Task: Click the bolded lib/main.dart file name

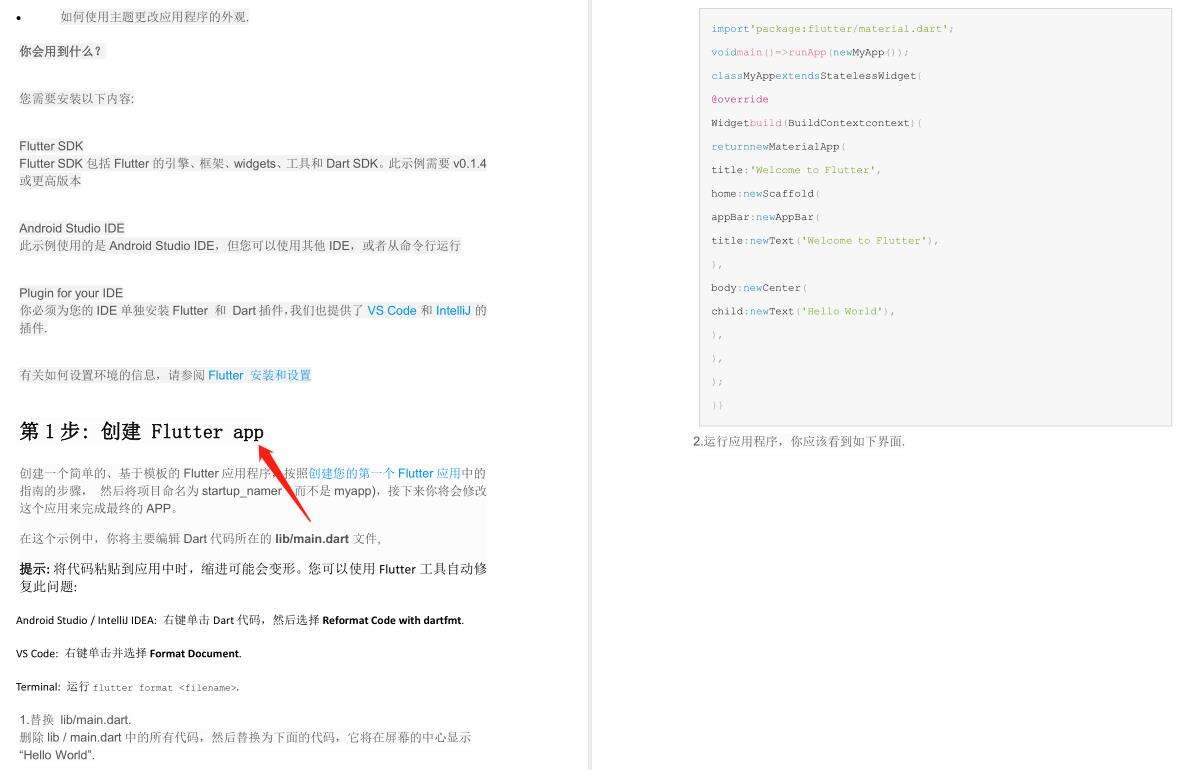Action: click(x=312, y=538)
